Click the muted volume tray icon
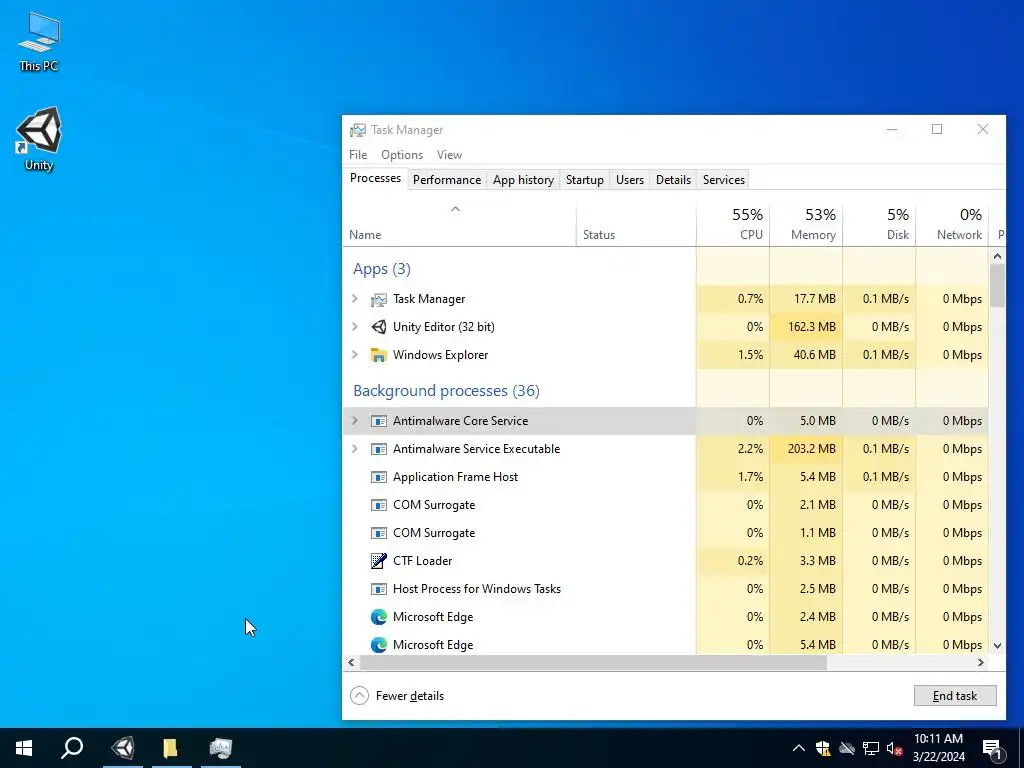The image size is (1024, 768). [895, 748]
